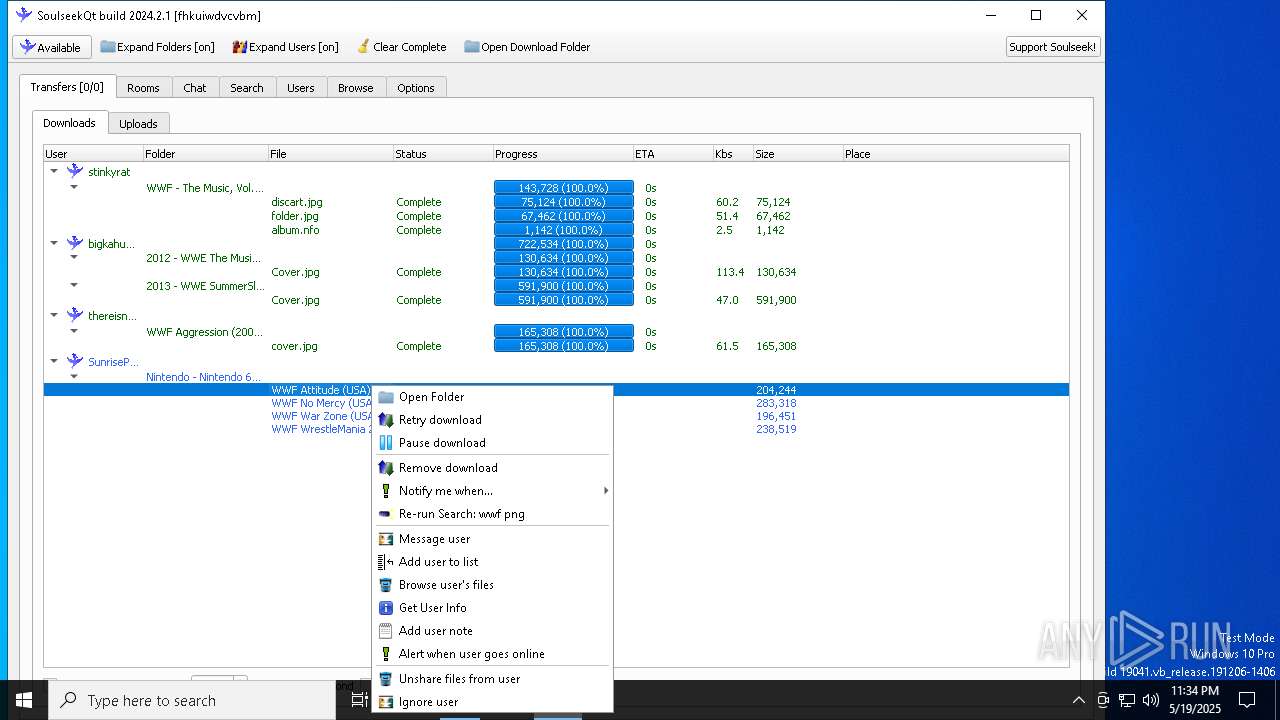Collapse the 2013 - WWE SummerSl folder
The image size is (1280, 720).
[74, 285]
